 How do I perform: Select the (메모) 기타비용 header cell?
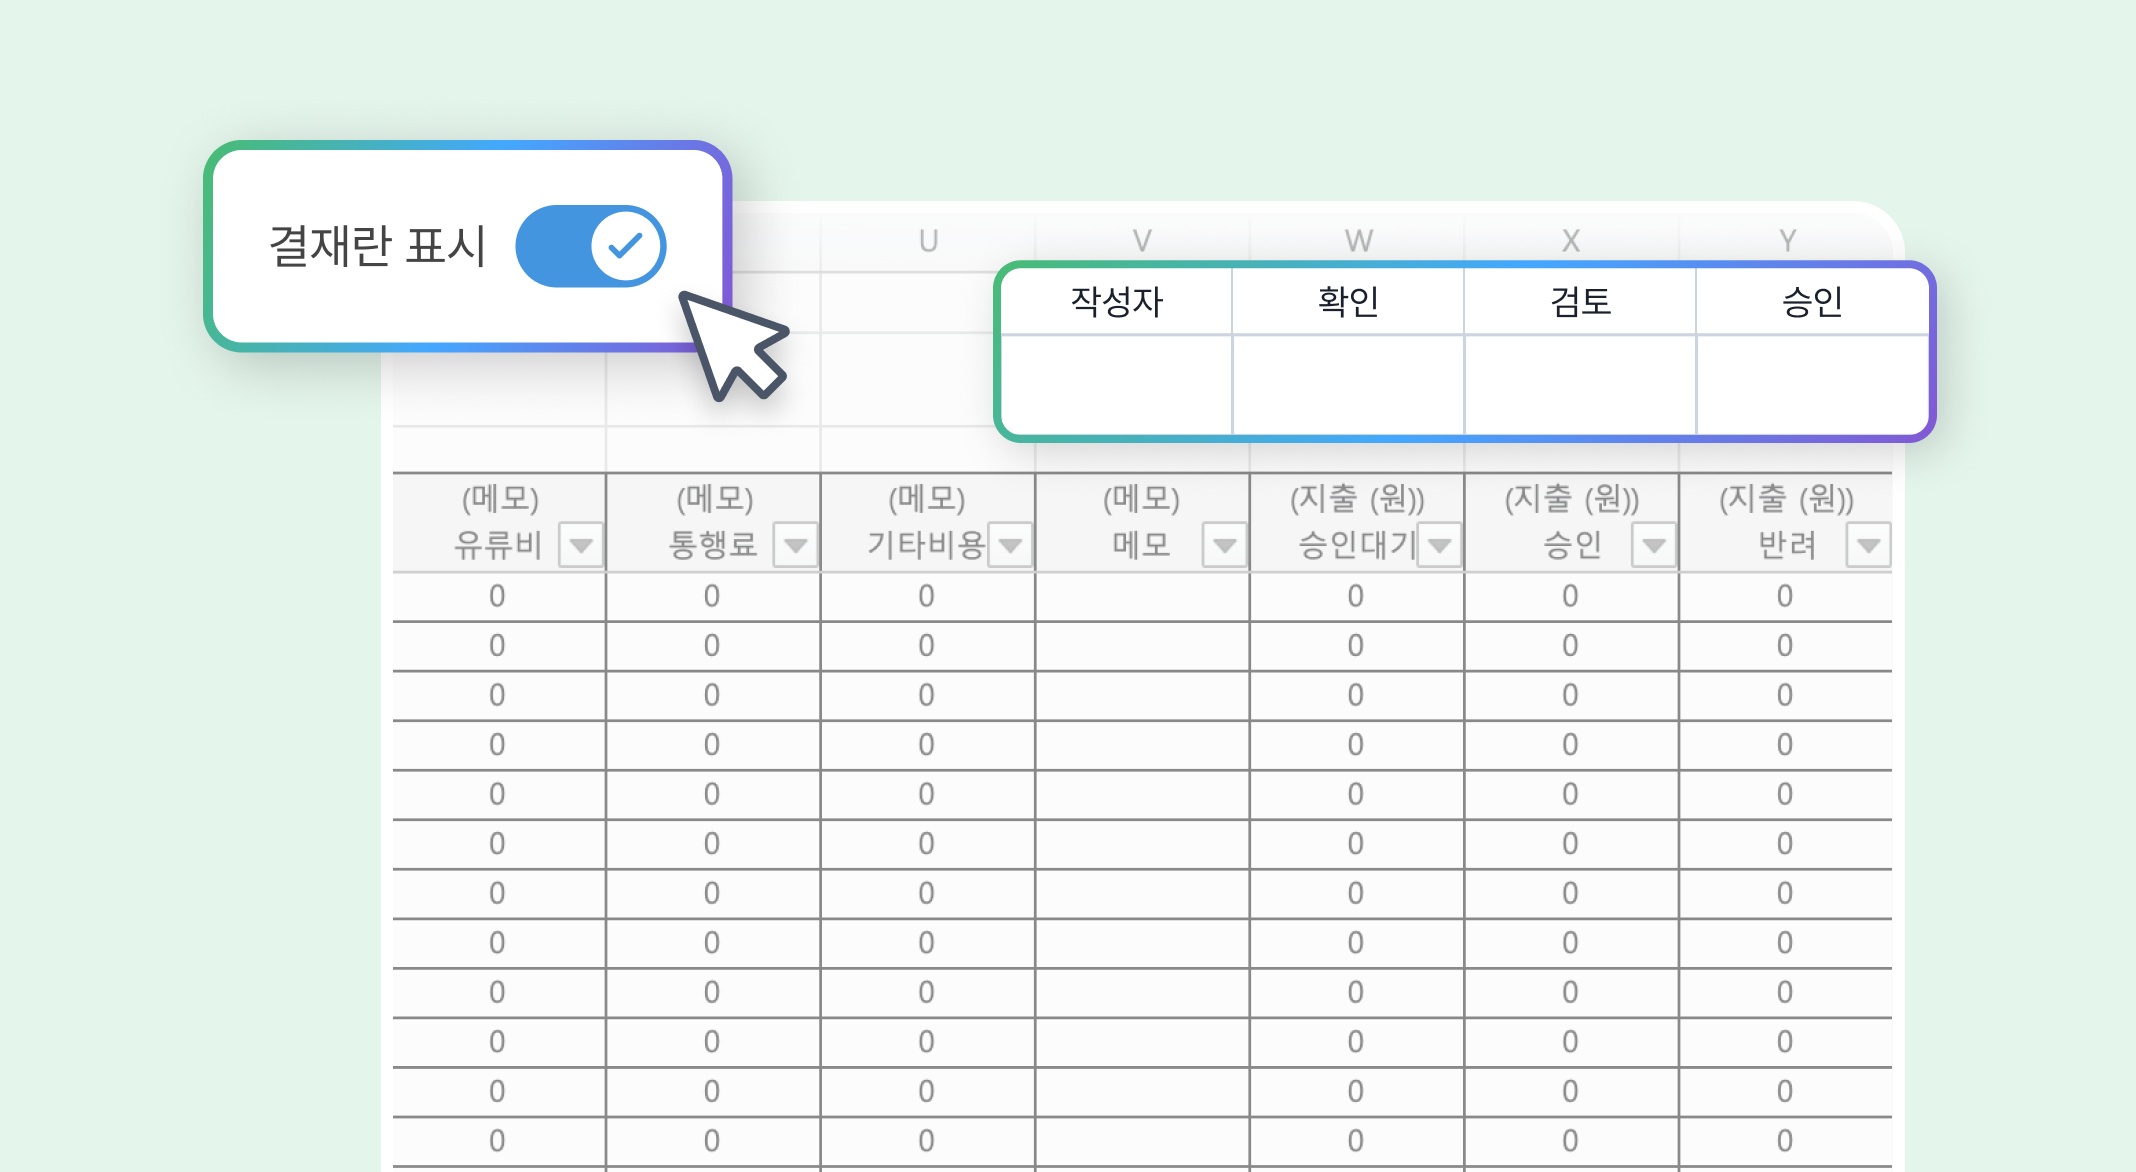tap(928, 522)
